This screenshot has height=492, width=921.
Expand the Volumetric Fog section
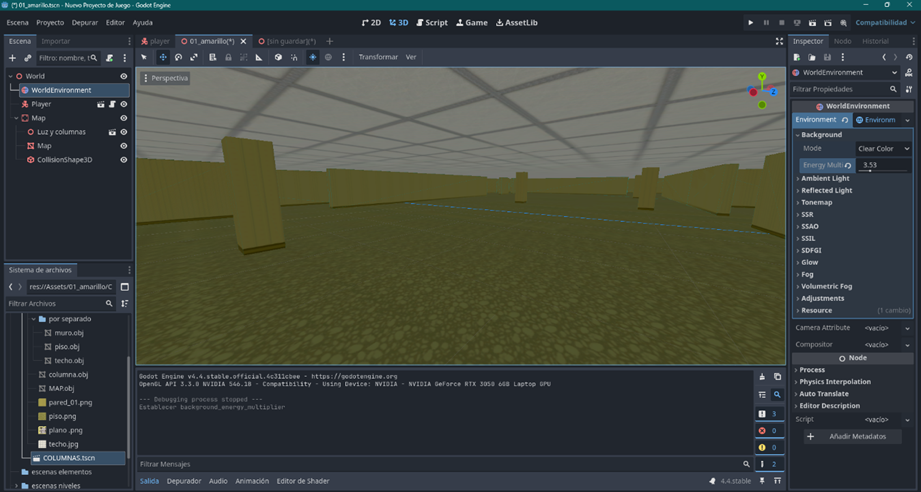tap(828, 286)
